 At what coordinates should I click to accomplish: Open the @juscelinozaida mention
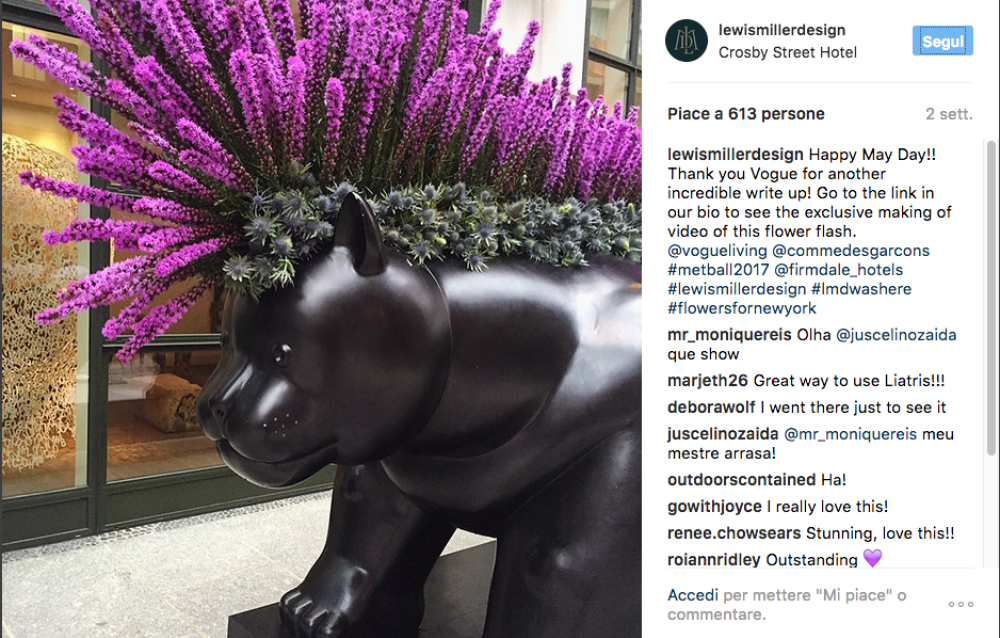(896, 335)
